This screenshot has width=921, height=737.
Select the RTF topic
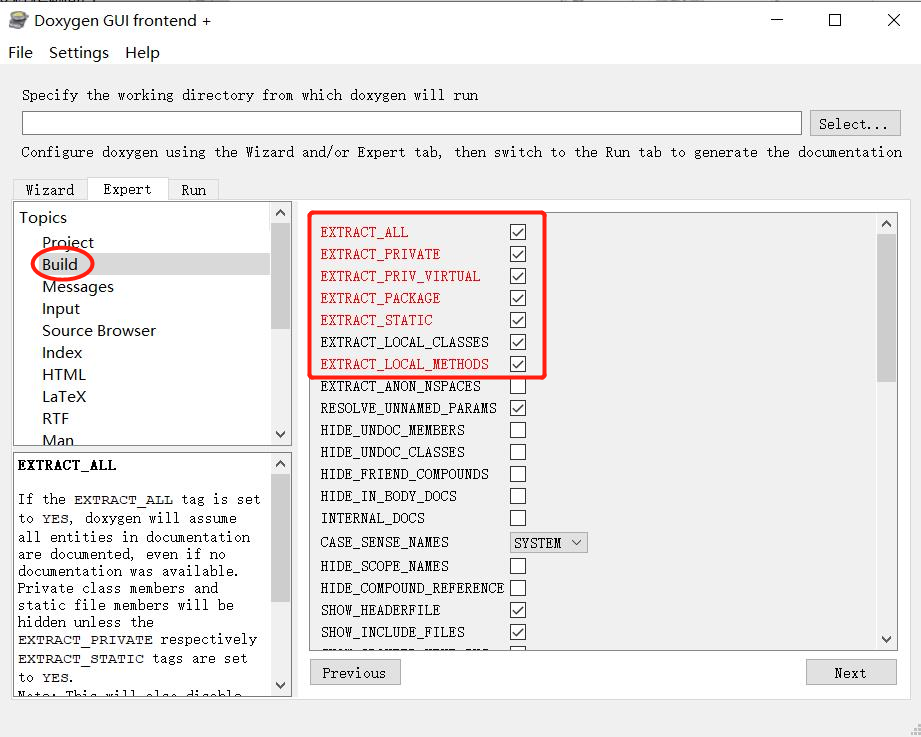(x=55, y=419)
